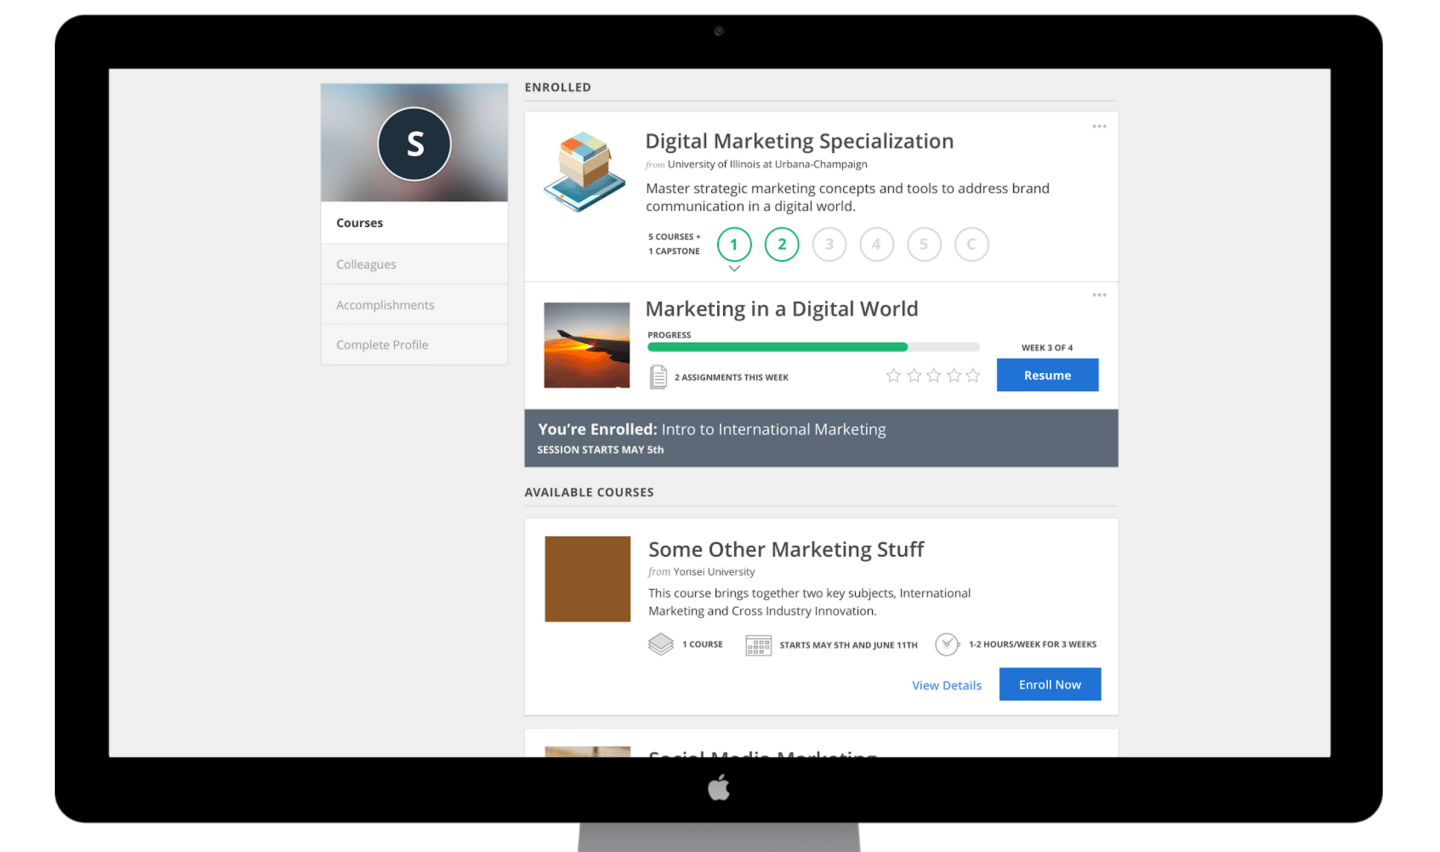Click the stacked layers icon beside 1 Course
The height and width of the screenshot is (852, 1440).
coord(661,645)
